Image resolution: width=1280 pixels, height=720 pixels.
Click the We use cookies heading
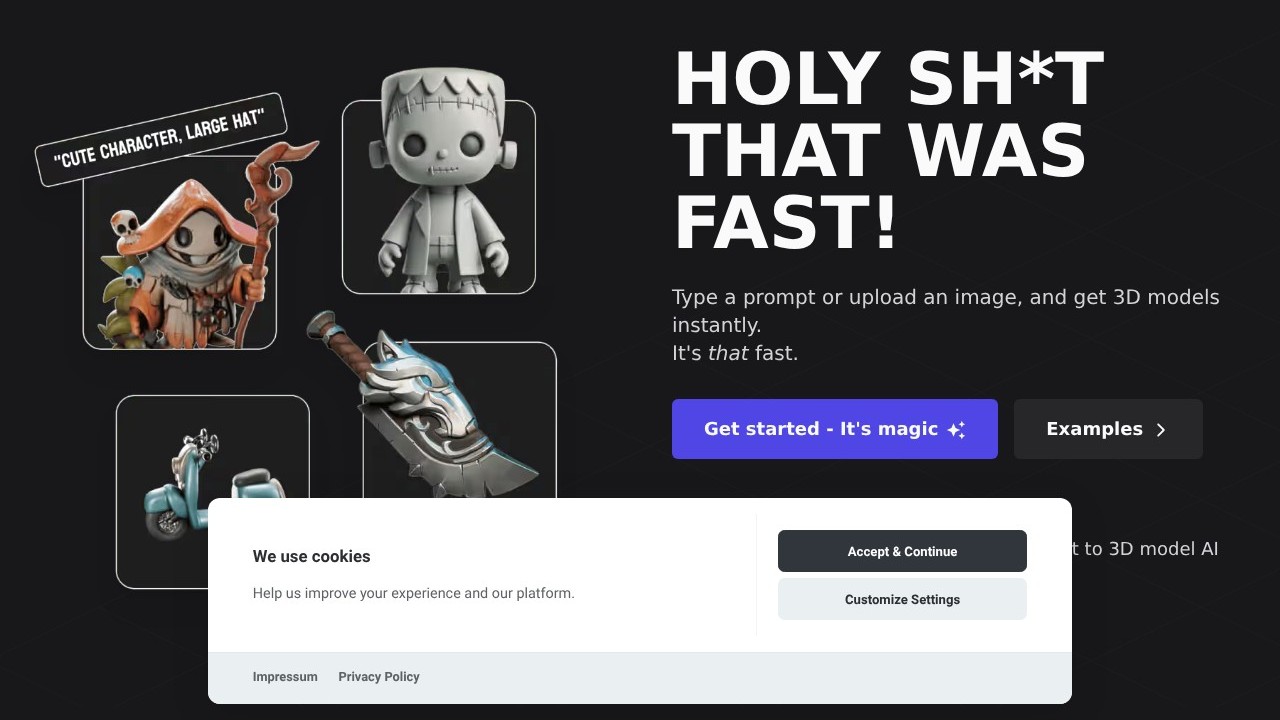point(311,557)
